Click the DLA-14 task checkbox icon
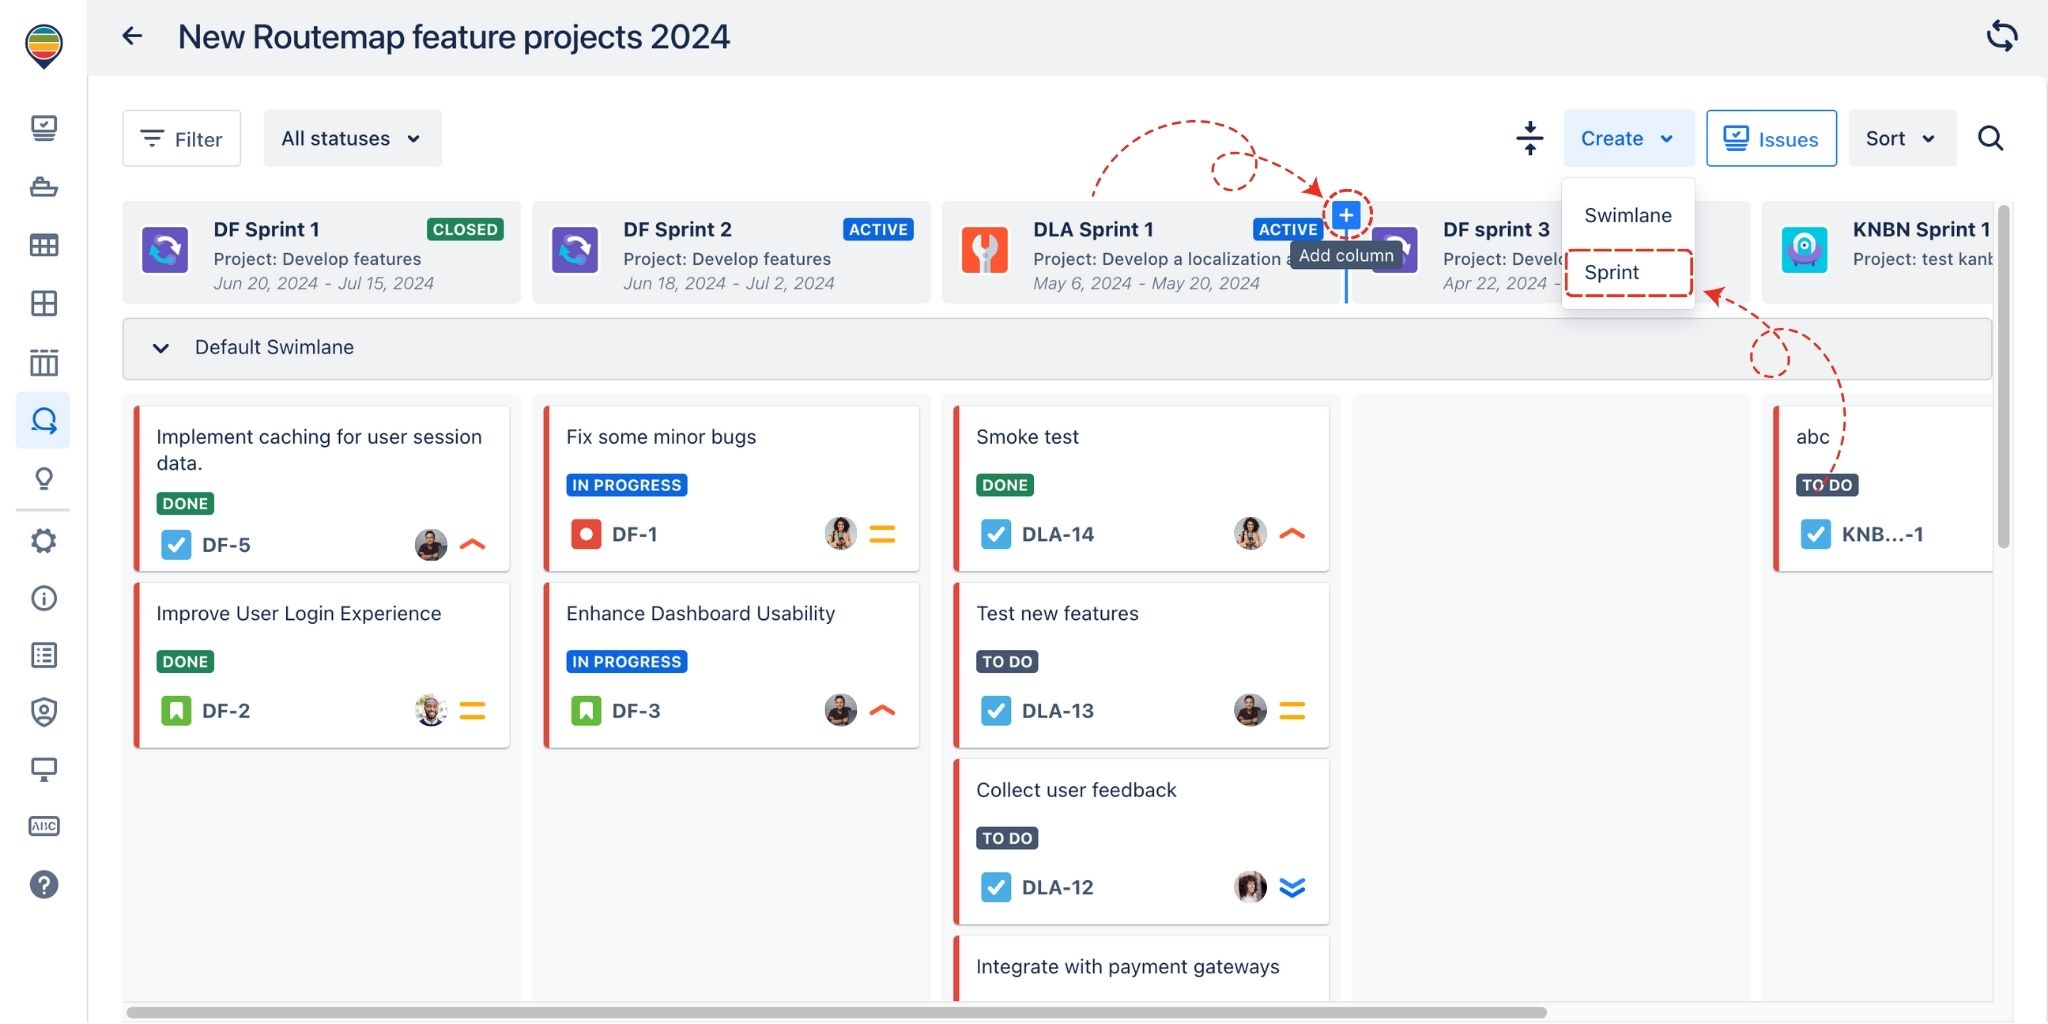Viewport: 2048px width, 1024px height. point(995,534)
